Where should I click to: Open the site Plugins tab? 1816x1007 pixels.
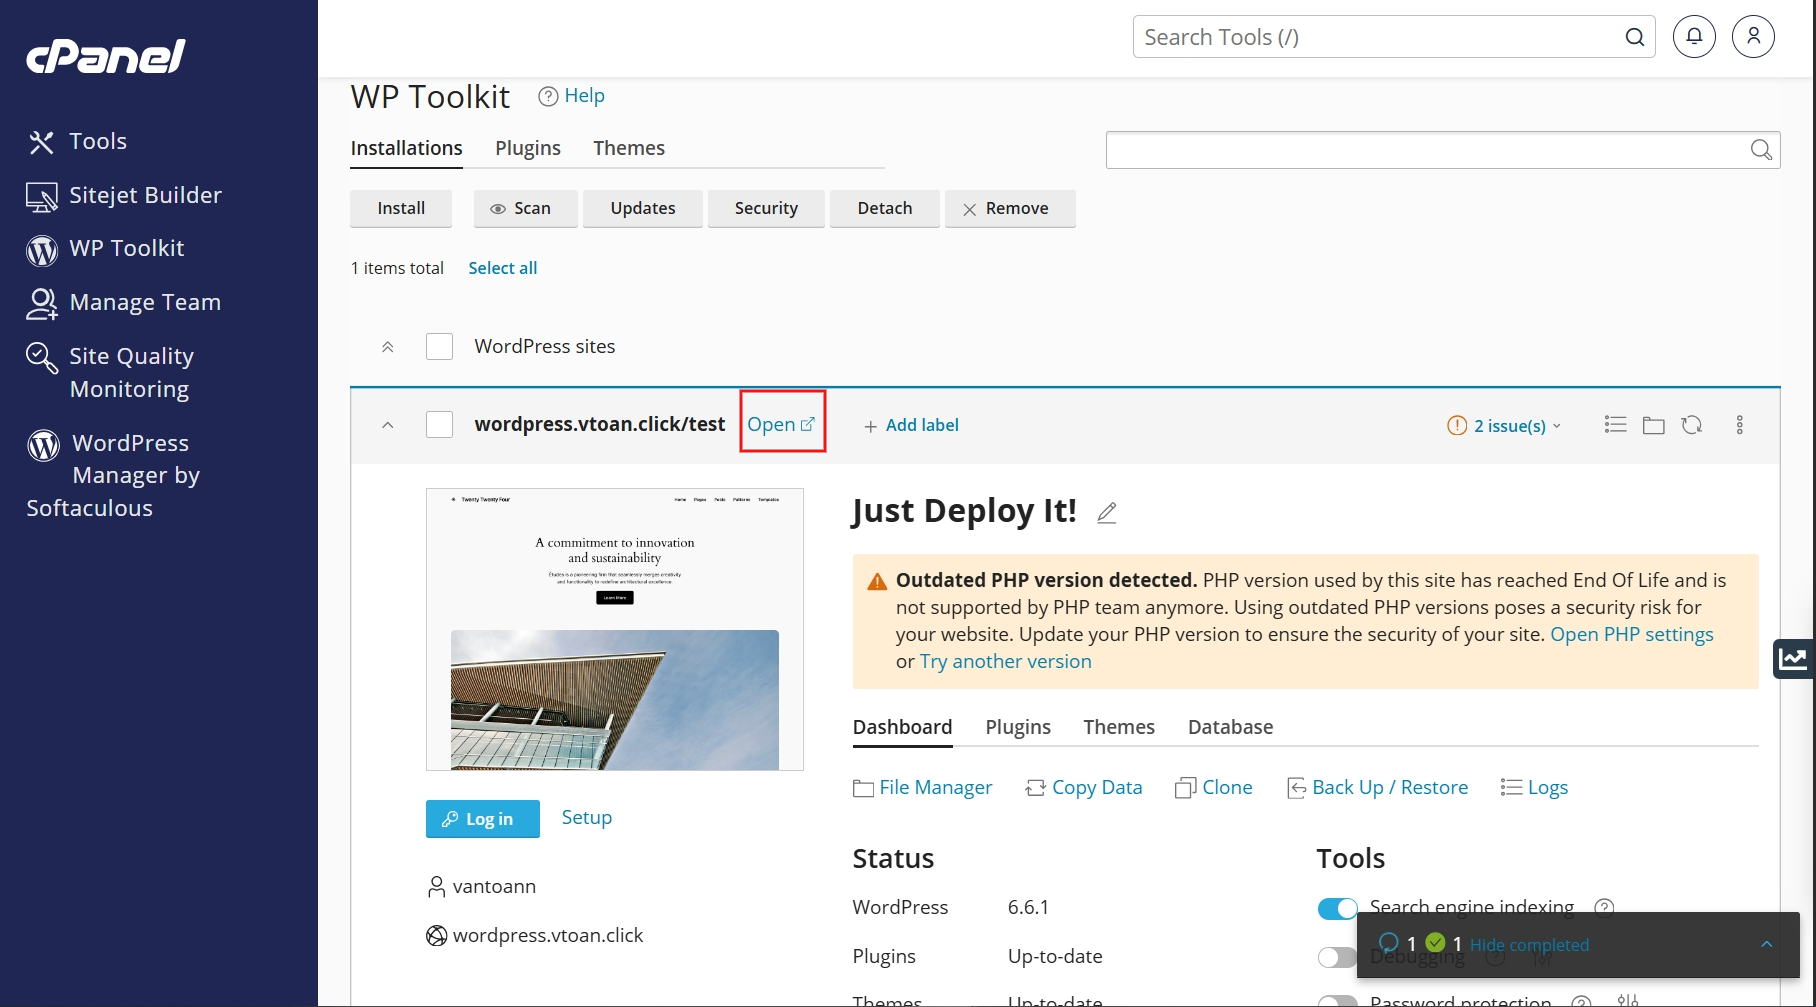coord(1018,727)
